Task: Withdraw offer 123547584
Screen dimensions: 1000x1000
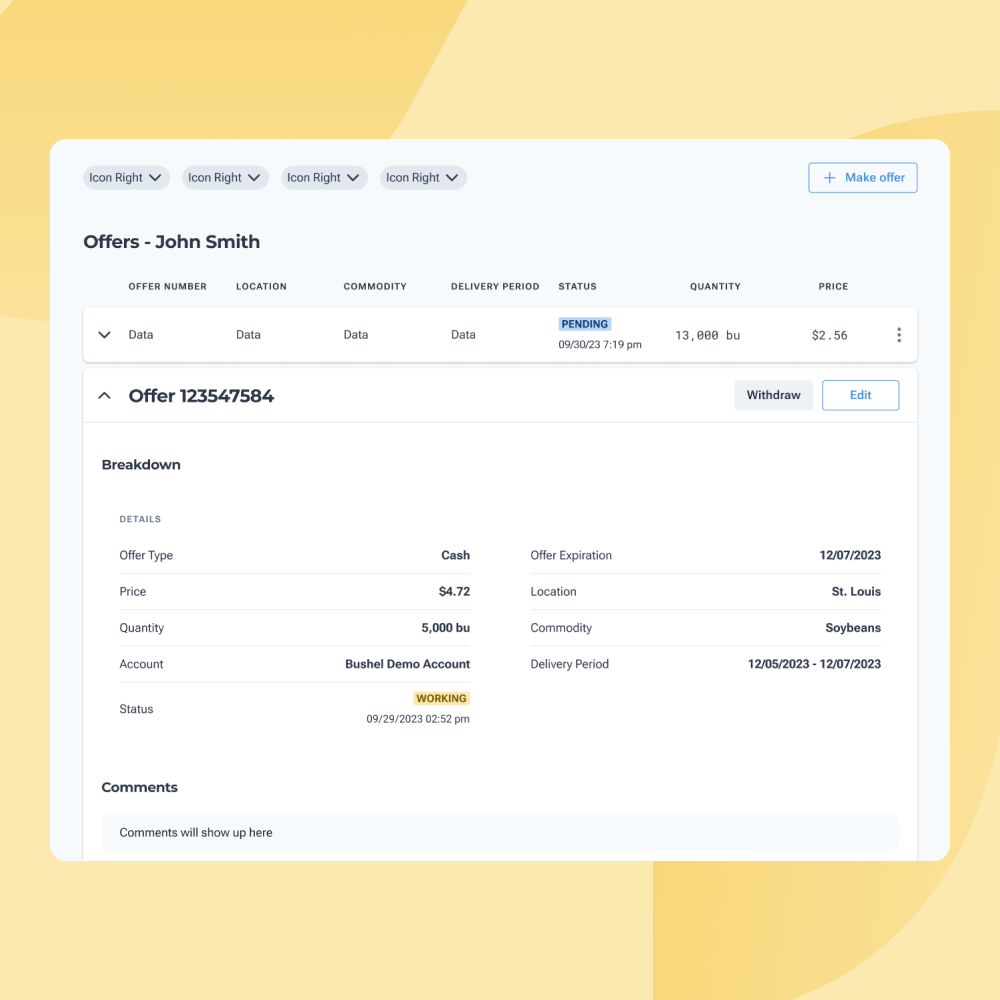Action: click(773, 395)
